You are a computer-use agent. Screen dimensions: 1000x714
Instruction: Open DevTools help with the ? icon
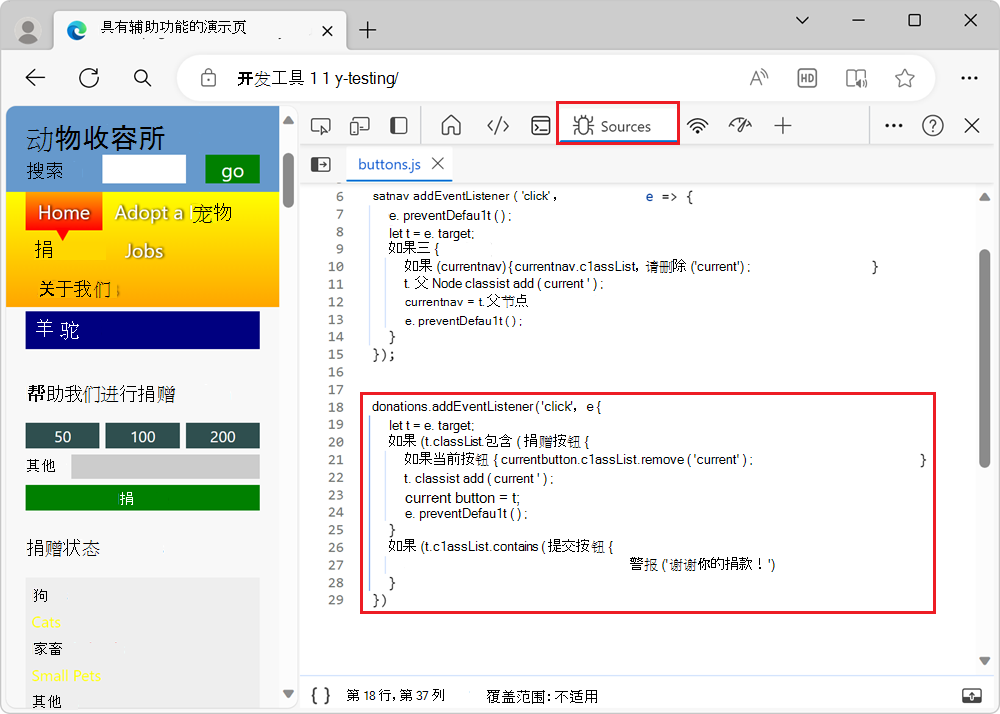[x=933, y=125]
